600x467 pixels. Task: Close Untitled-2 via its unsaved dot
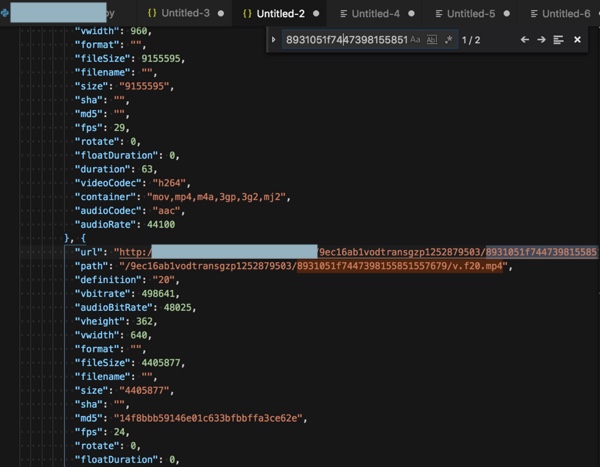316,13
